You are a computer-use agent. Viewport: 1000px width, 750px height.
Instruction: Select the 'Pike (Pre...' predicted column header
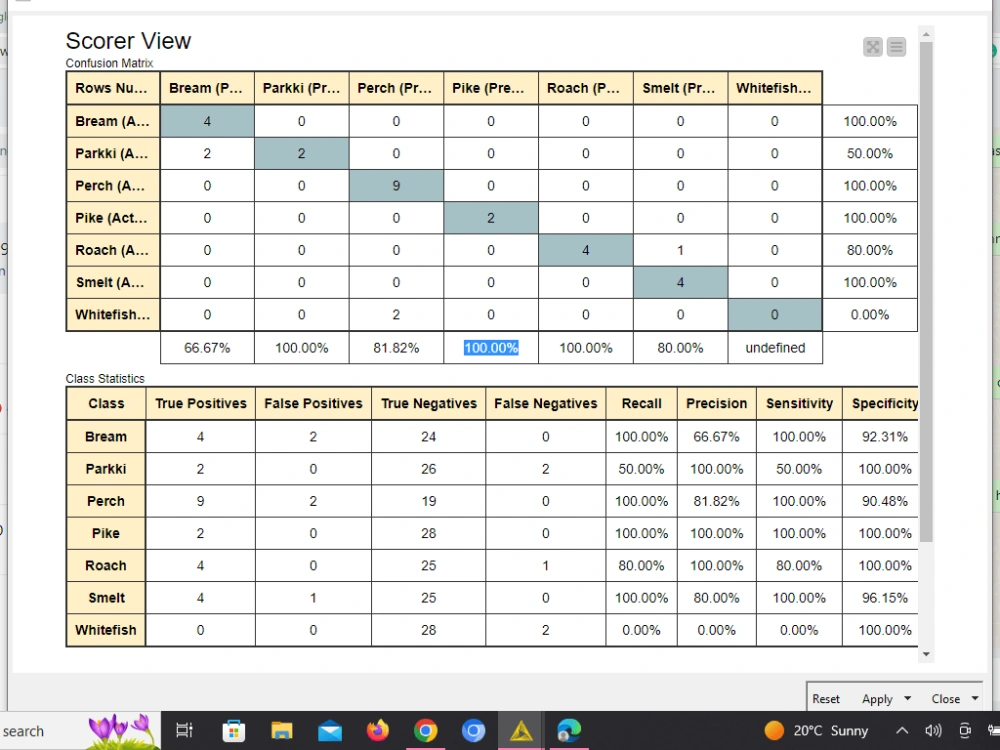point(491,88)
